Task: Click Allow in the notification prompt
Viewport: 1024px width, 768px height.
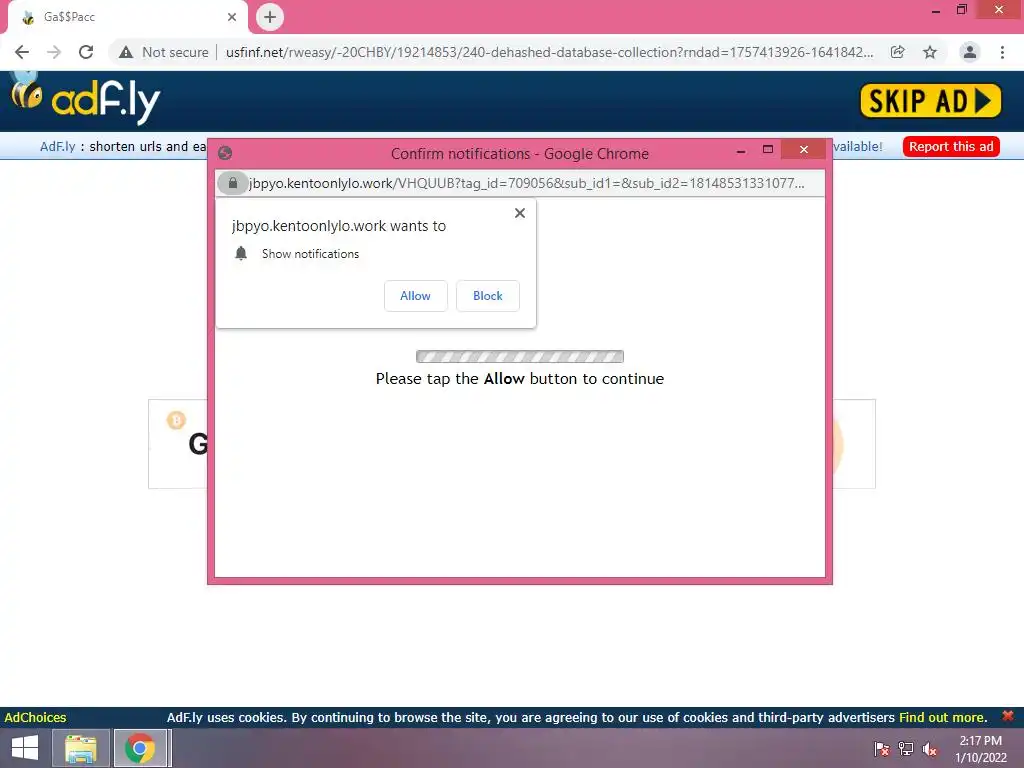Action: [415, 296]
